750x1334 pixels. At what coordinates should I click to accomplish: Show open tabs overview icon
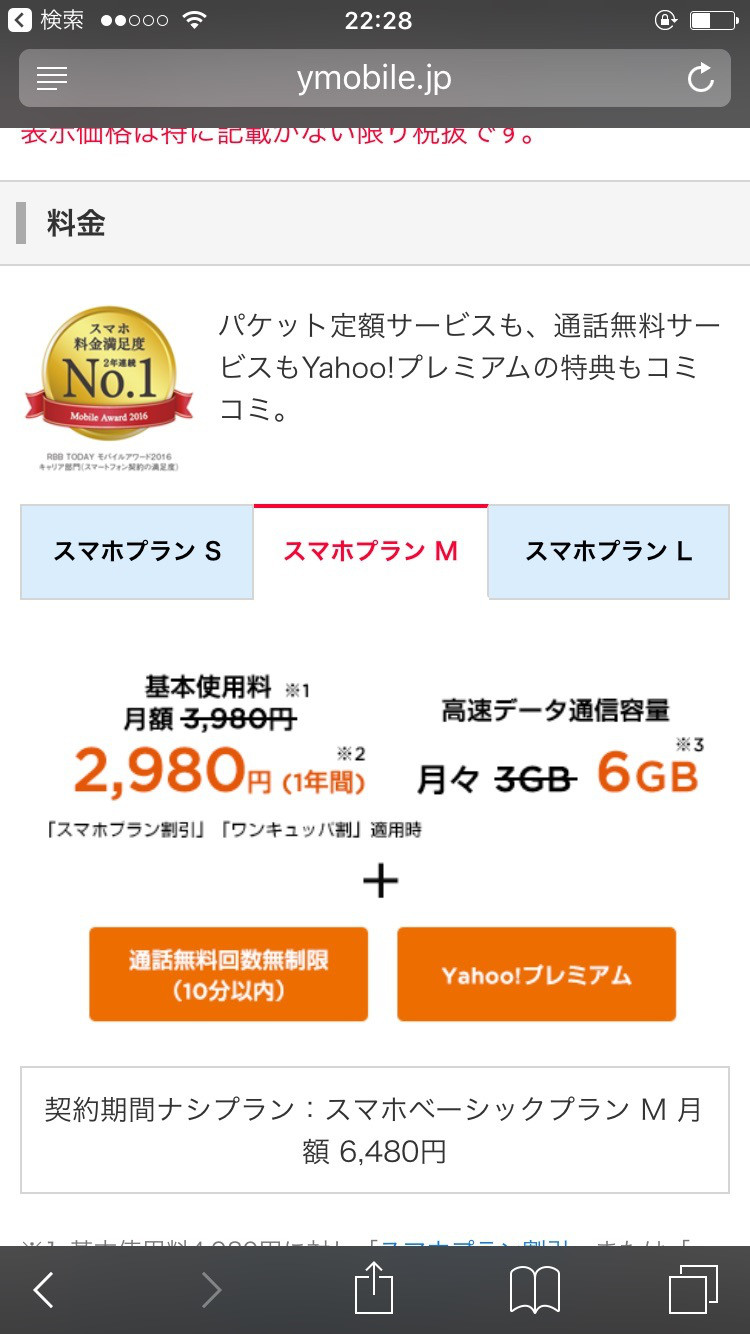pos(693,1289)
